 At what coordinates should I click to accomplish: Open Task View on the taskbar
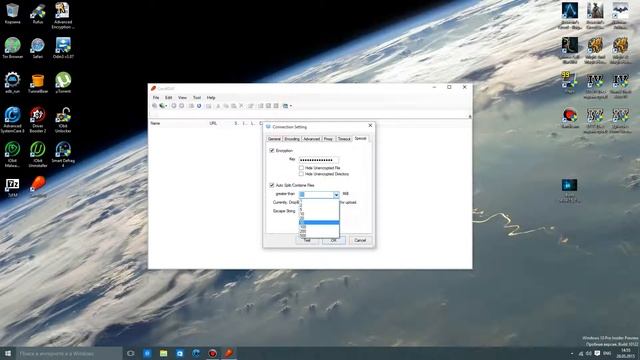click(x=131, y=353)
